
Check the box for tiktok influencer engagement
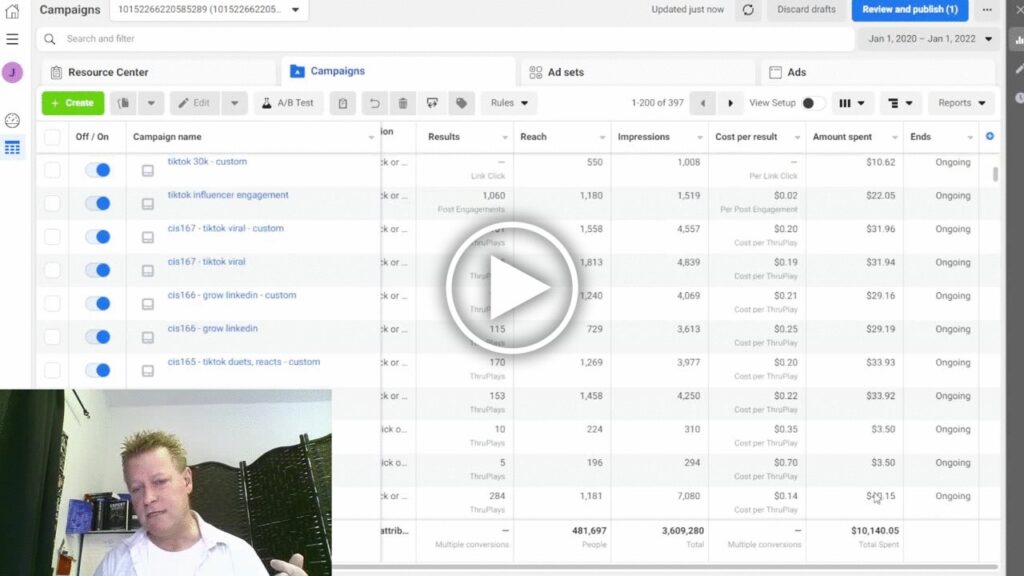click(x=52, y=204)
